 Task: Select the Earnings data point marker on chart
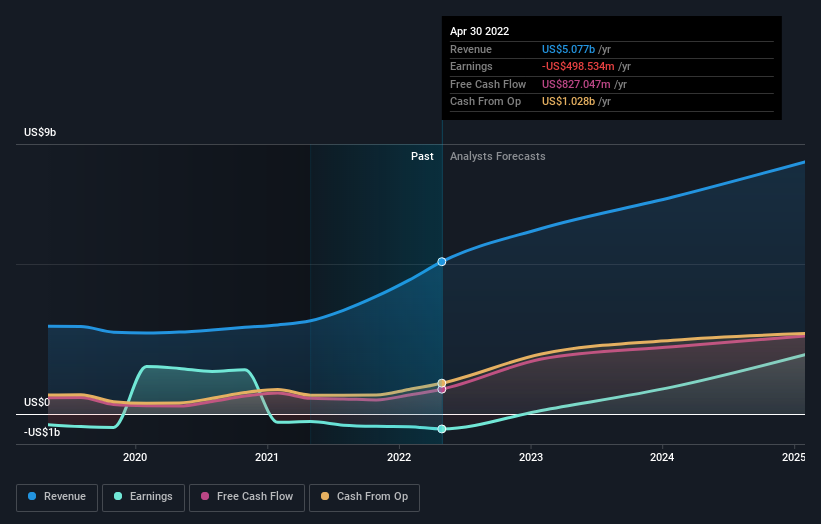point(442,429)
